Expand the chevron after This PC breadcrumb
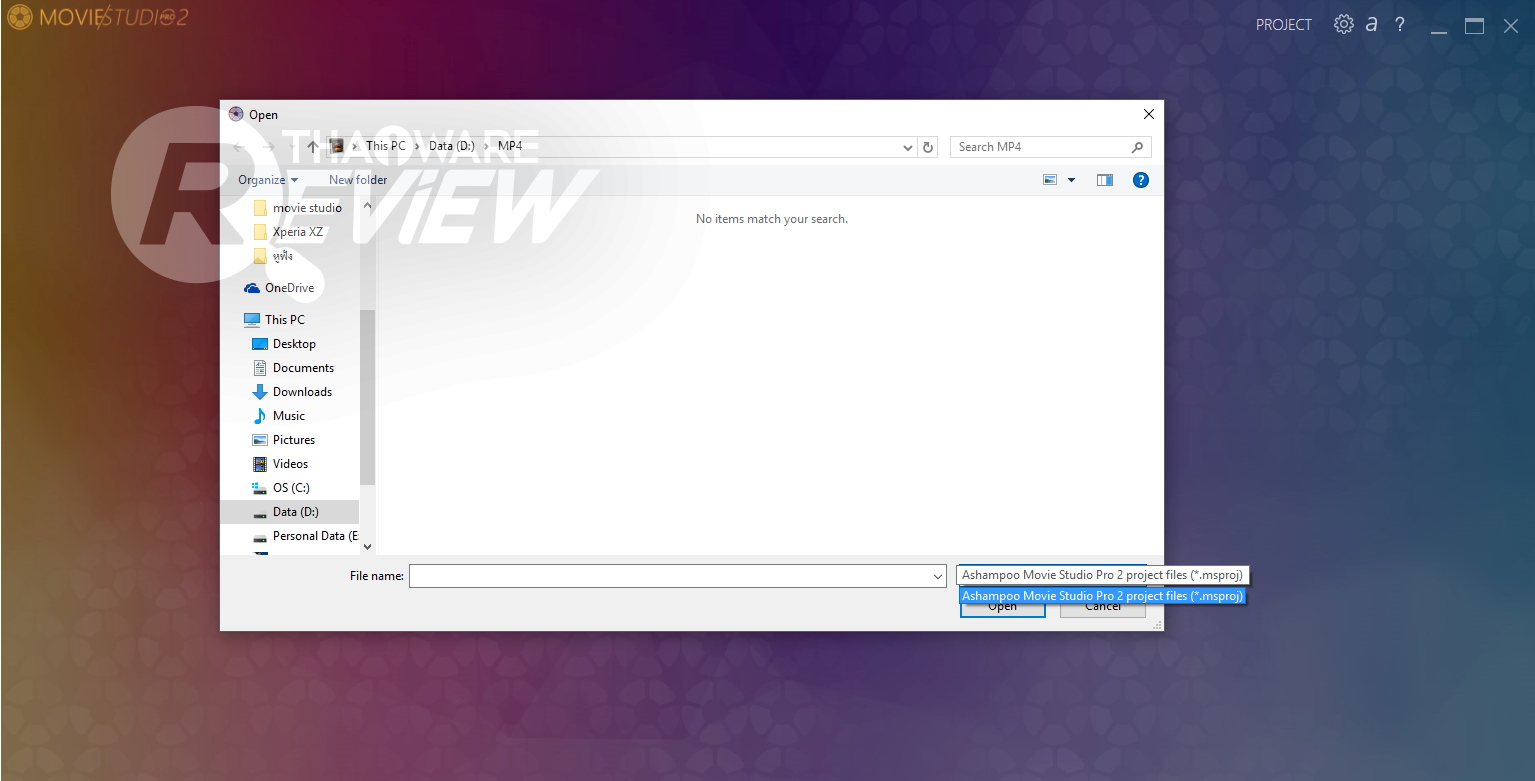Viewport: 1535px width, 781px height. click(x=418, y=146)
